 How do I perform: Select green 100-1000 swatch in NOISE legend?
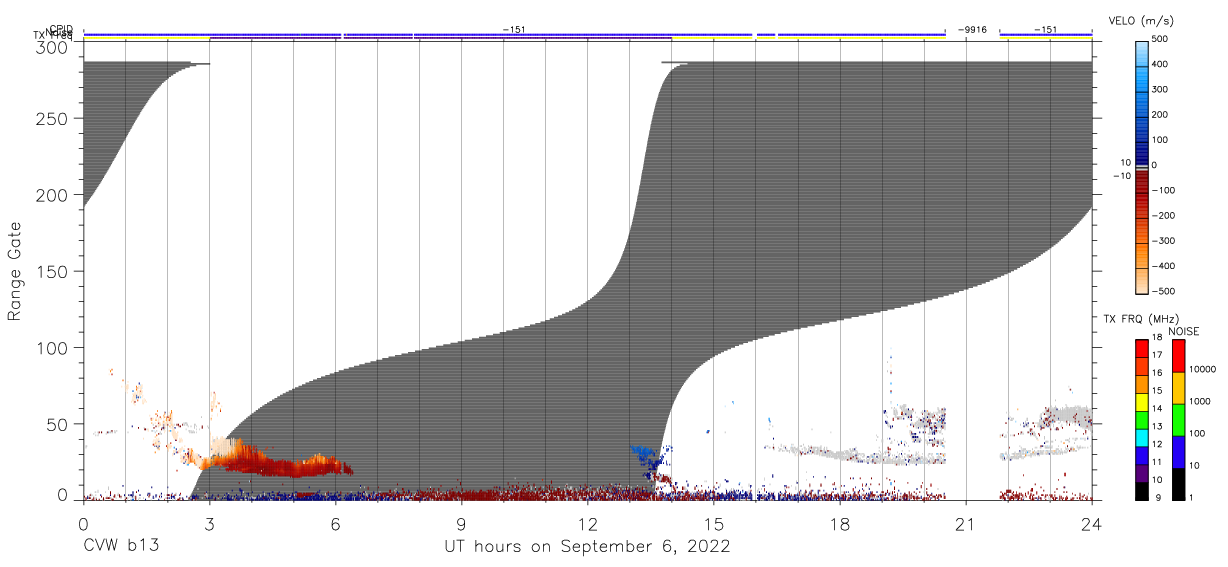pos(1178,420)
